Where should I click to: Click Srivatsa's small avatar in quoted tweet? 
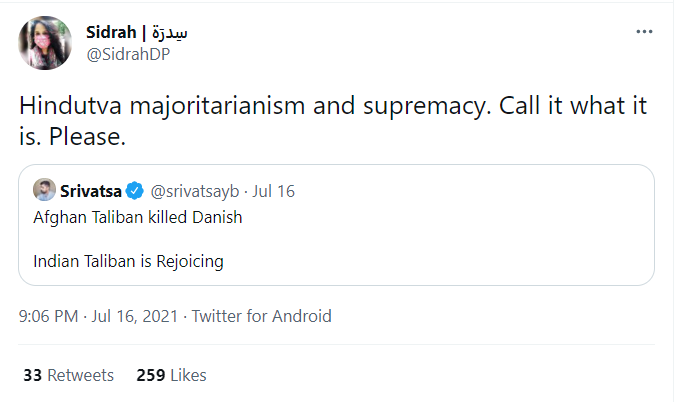point(44,190)
